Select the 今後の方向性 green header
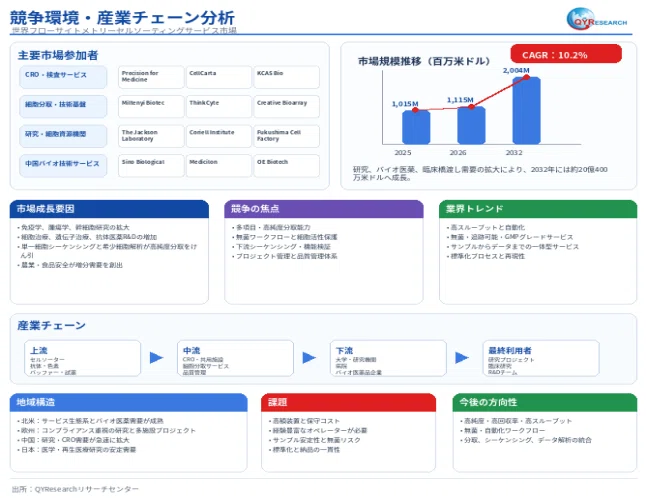 pos(545,402)
